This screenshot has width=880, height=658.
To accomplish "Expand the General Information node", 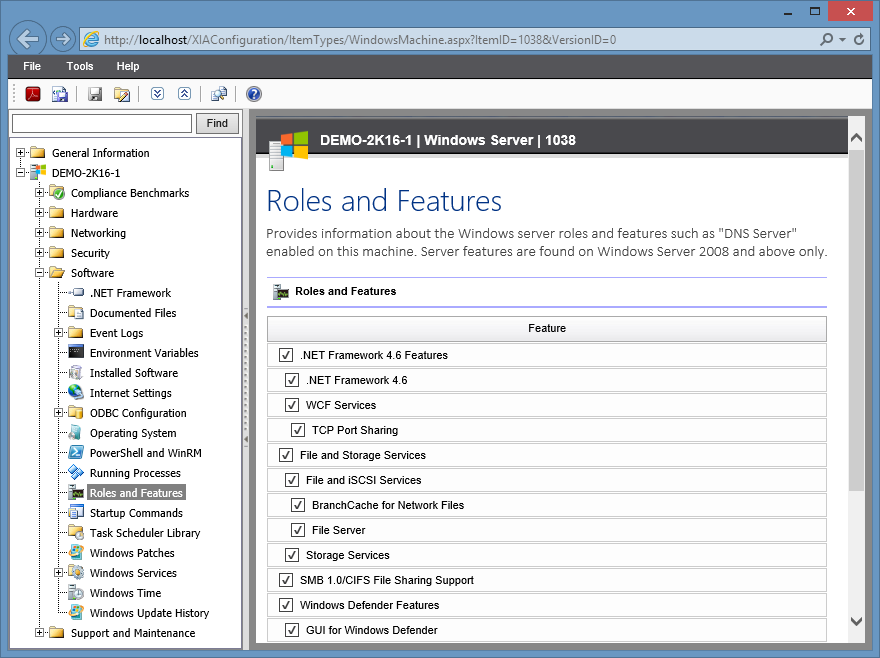I will pyautogui.click(x=20, y=153).
